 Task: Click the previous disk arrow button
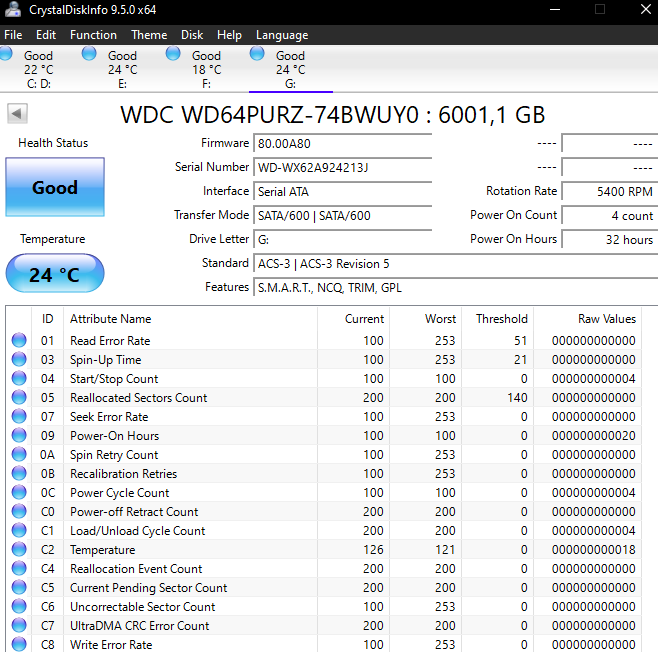pos(17,113)
